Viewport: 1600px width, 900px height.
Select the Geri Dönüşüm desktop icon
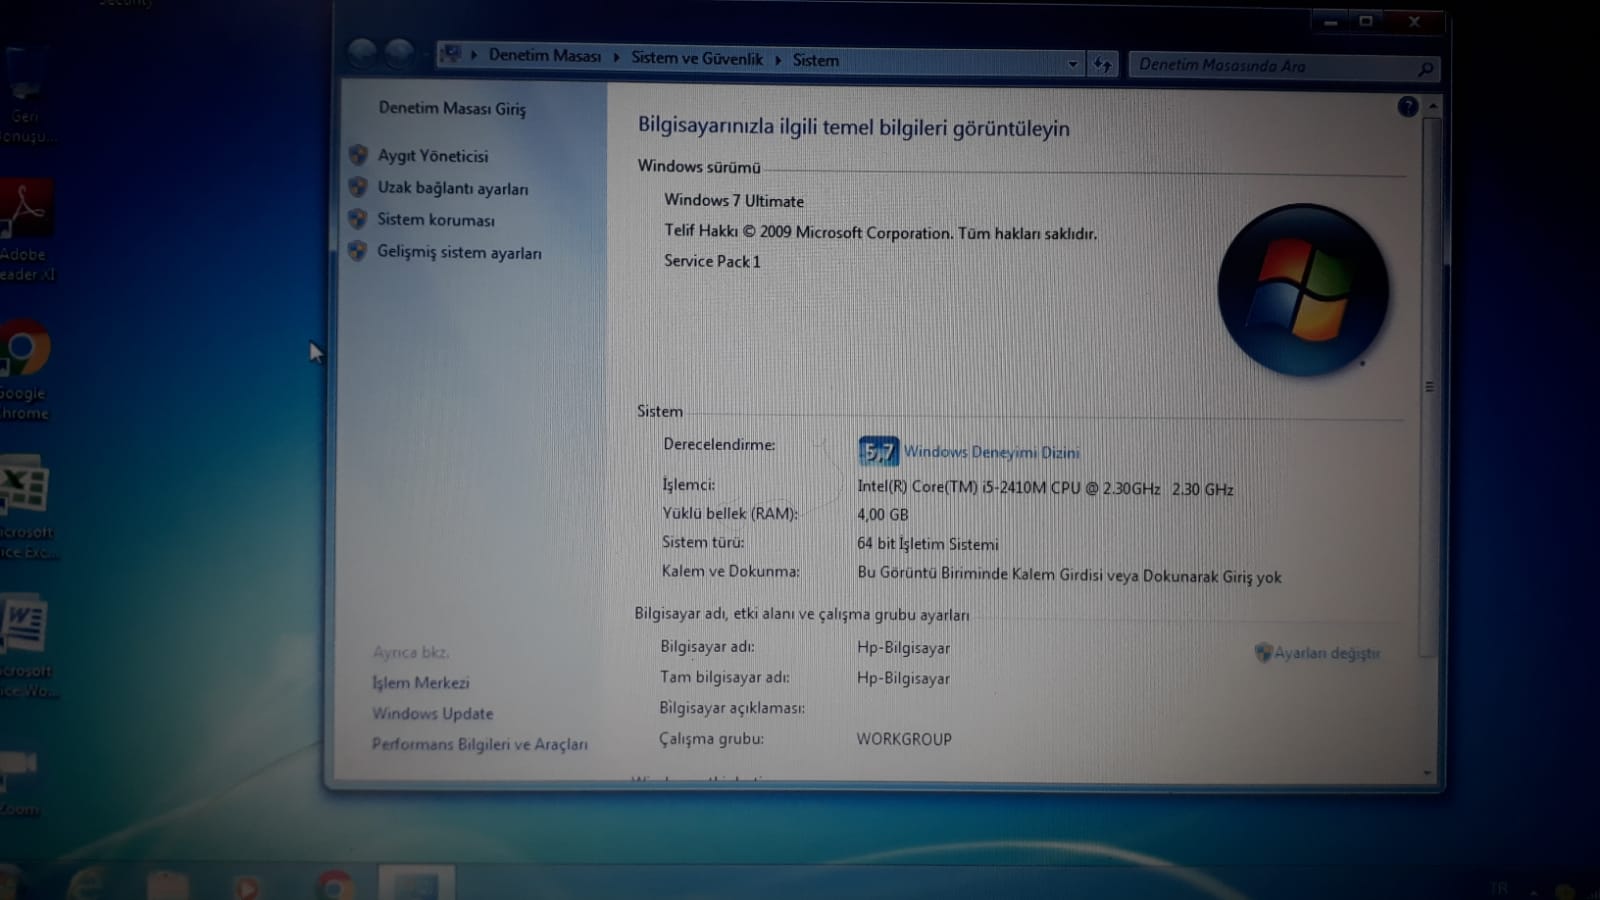[25, 95]
